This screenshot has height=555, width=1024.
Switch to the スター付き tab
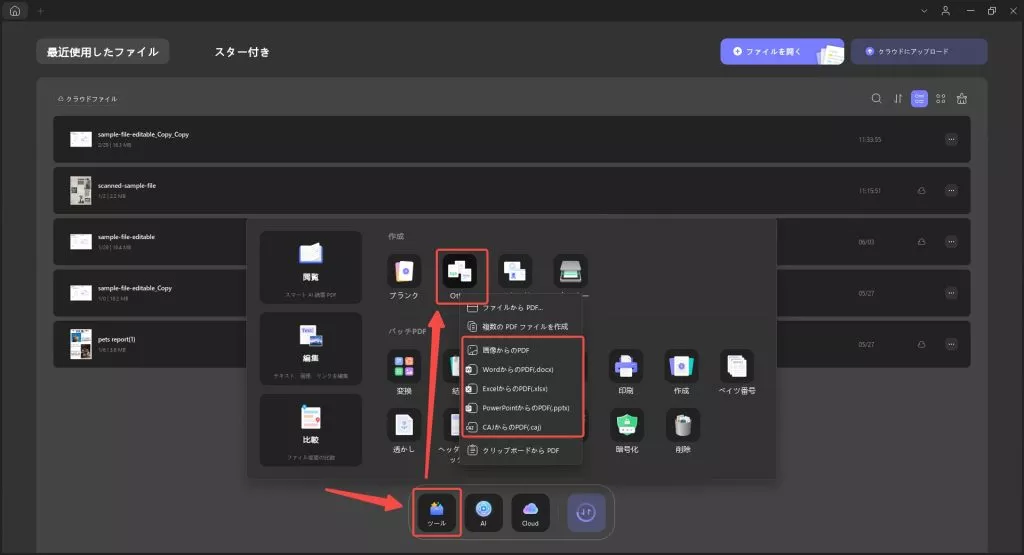242,52
